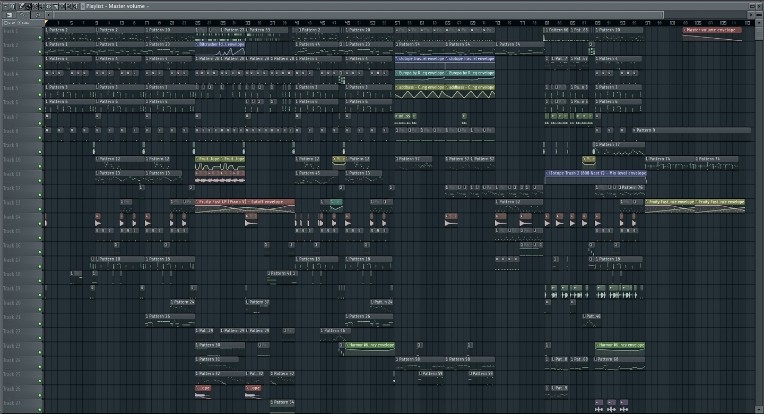Click right arrow of horizontal scrollbar
The image size is (764, 414).
point(752,15)
